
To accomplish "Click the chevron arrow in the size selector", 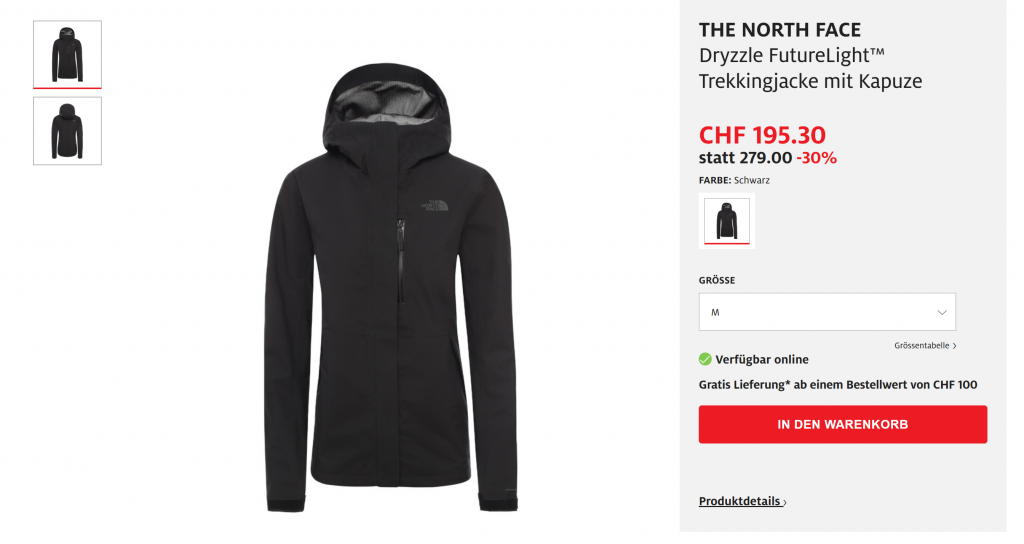I will pos(942,312).
